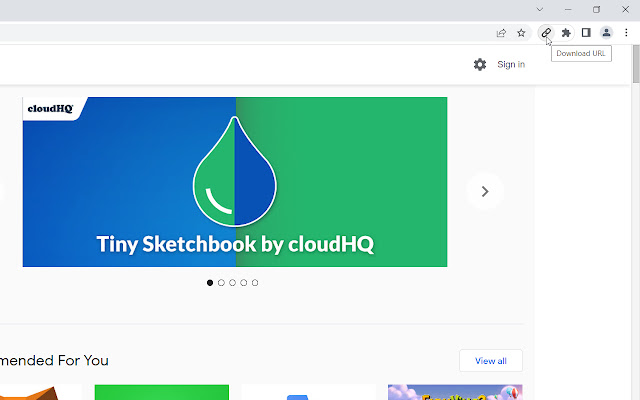The width and height of the screenshot is (640, 400).
Task: Click the page vertical scrollbar thumb
Action: click(636, 65)
